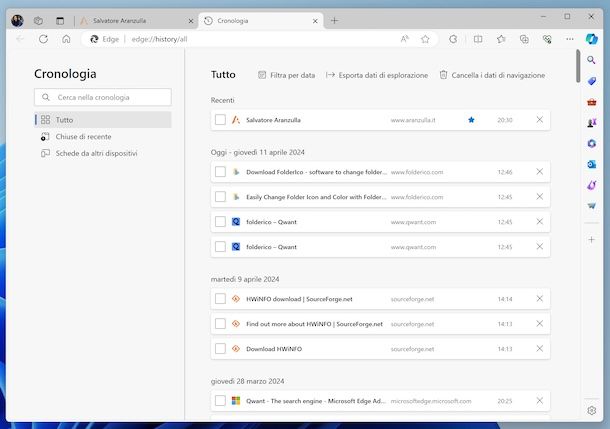Remove Download FolderIco entry with X
Screen dimensions: 610x429
point(540,172)
